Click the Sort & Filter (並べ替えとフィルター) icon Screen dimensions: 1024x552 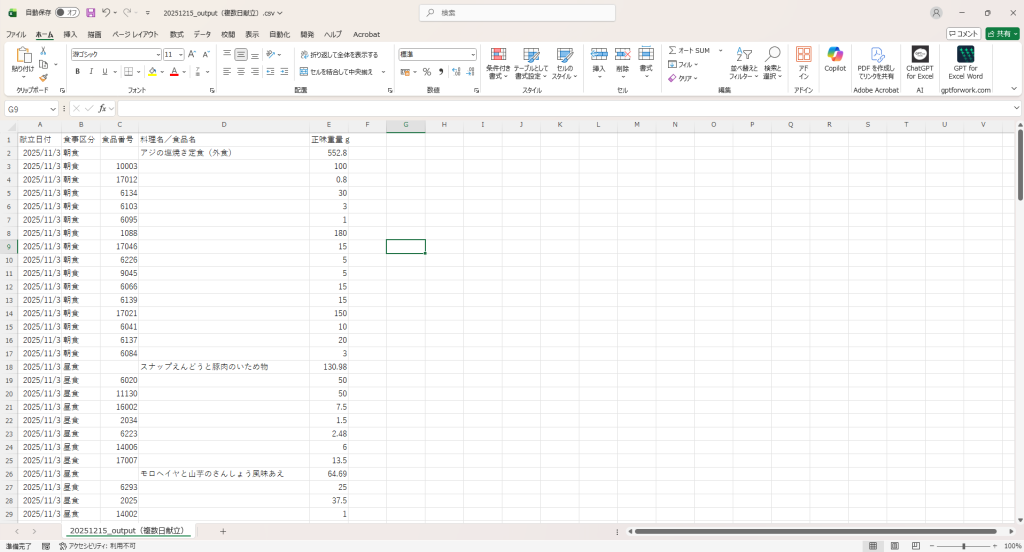coord(743,55)
